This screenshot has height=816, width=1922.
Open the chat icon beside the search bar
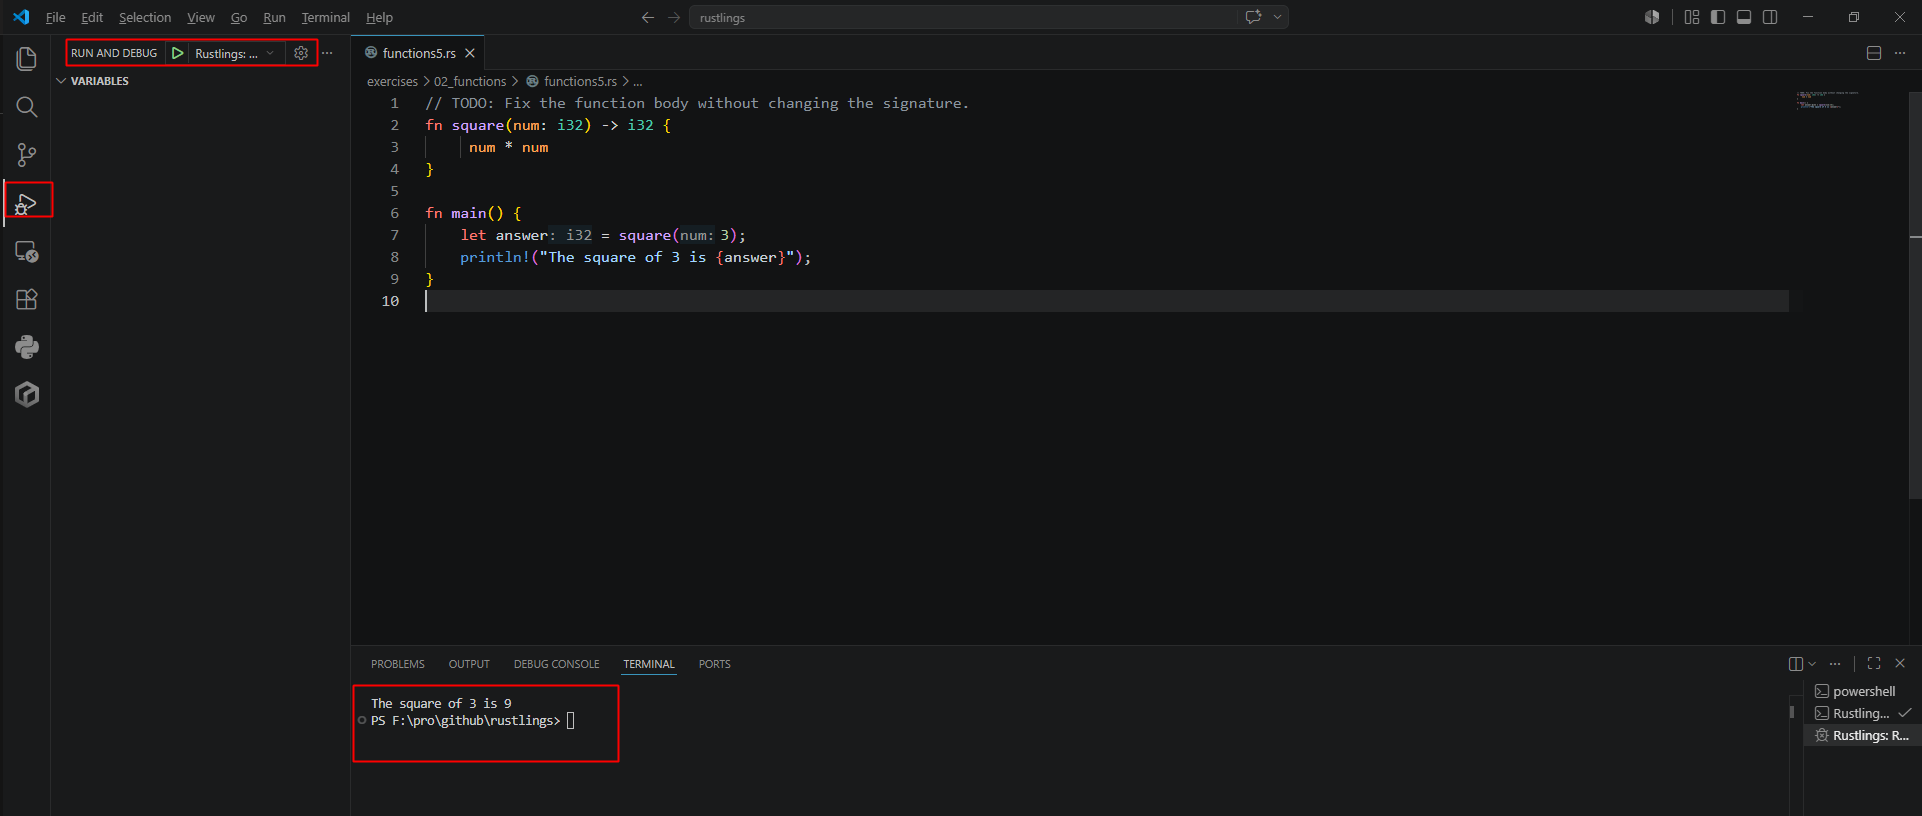coord(1254,17)
